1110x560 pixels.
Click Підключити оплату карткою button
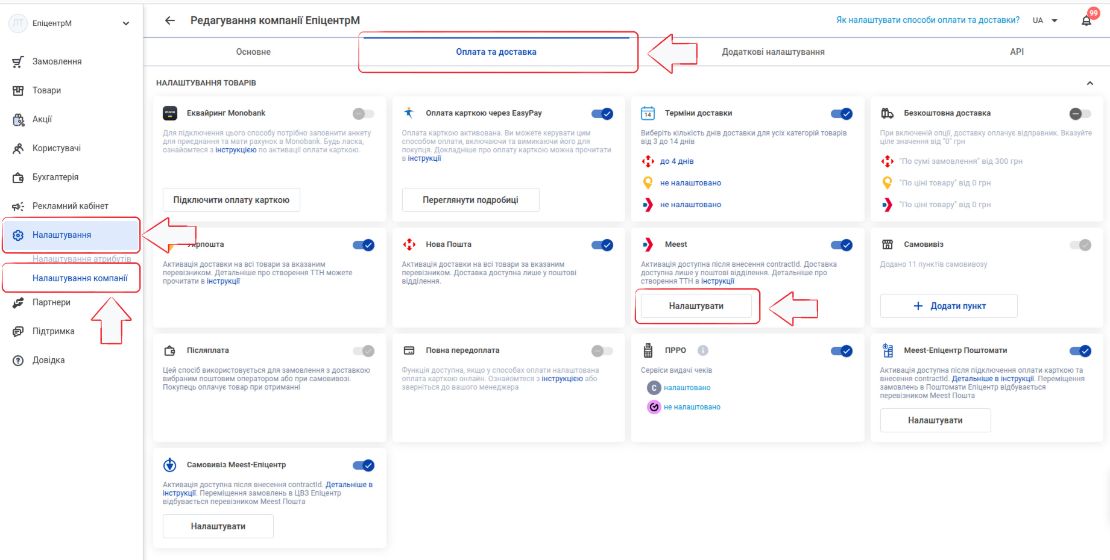[231, 200]
